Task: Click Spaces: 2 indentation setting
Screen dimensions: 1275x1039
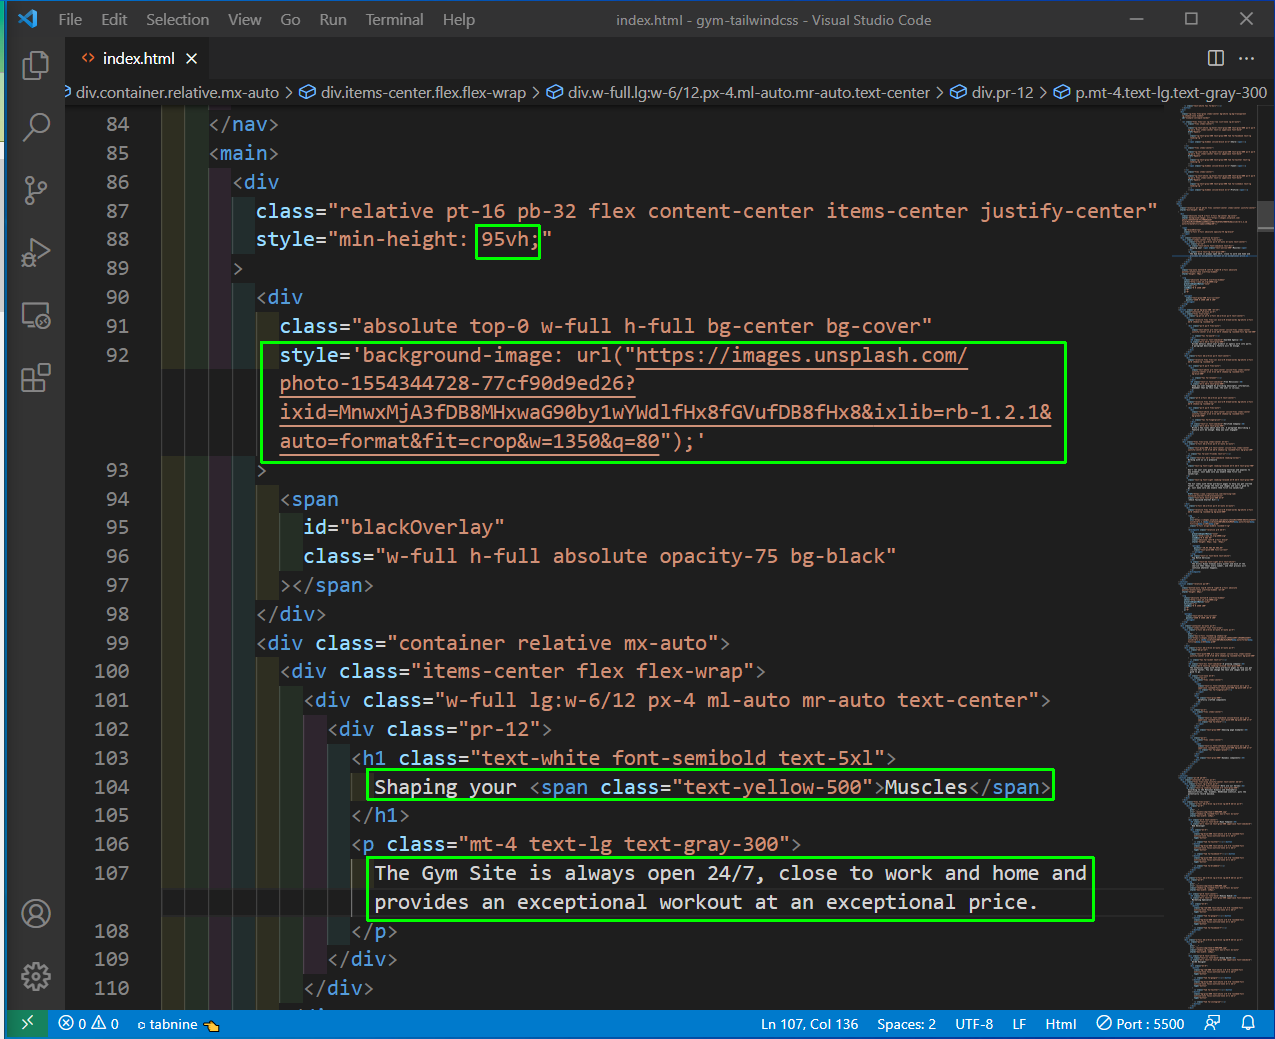Action: click(906, 1024)
